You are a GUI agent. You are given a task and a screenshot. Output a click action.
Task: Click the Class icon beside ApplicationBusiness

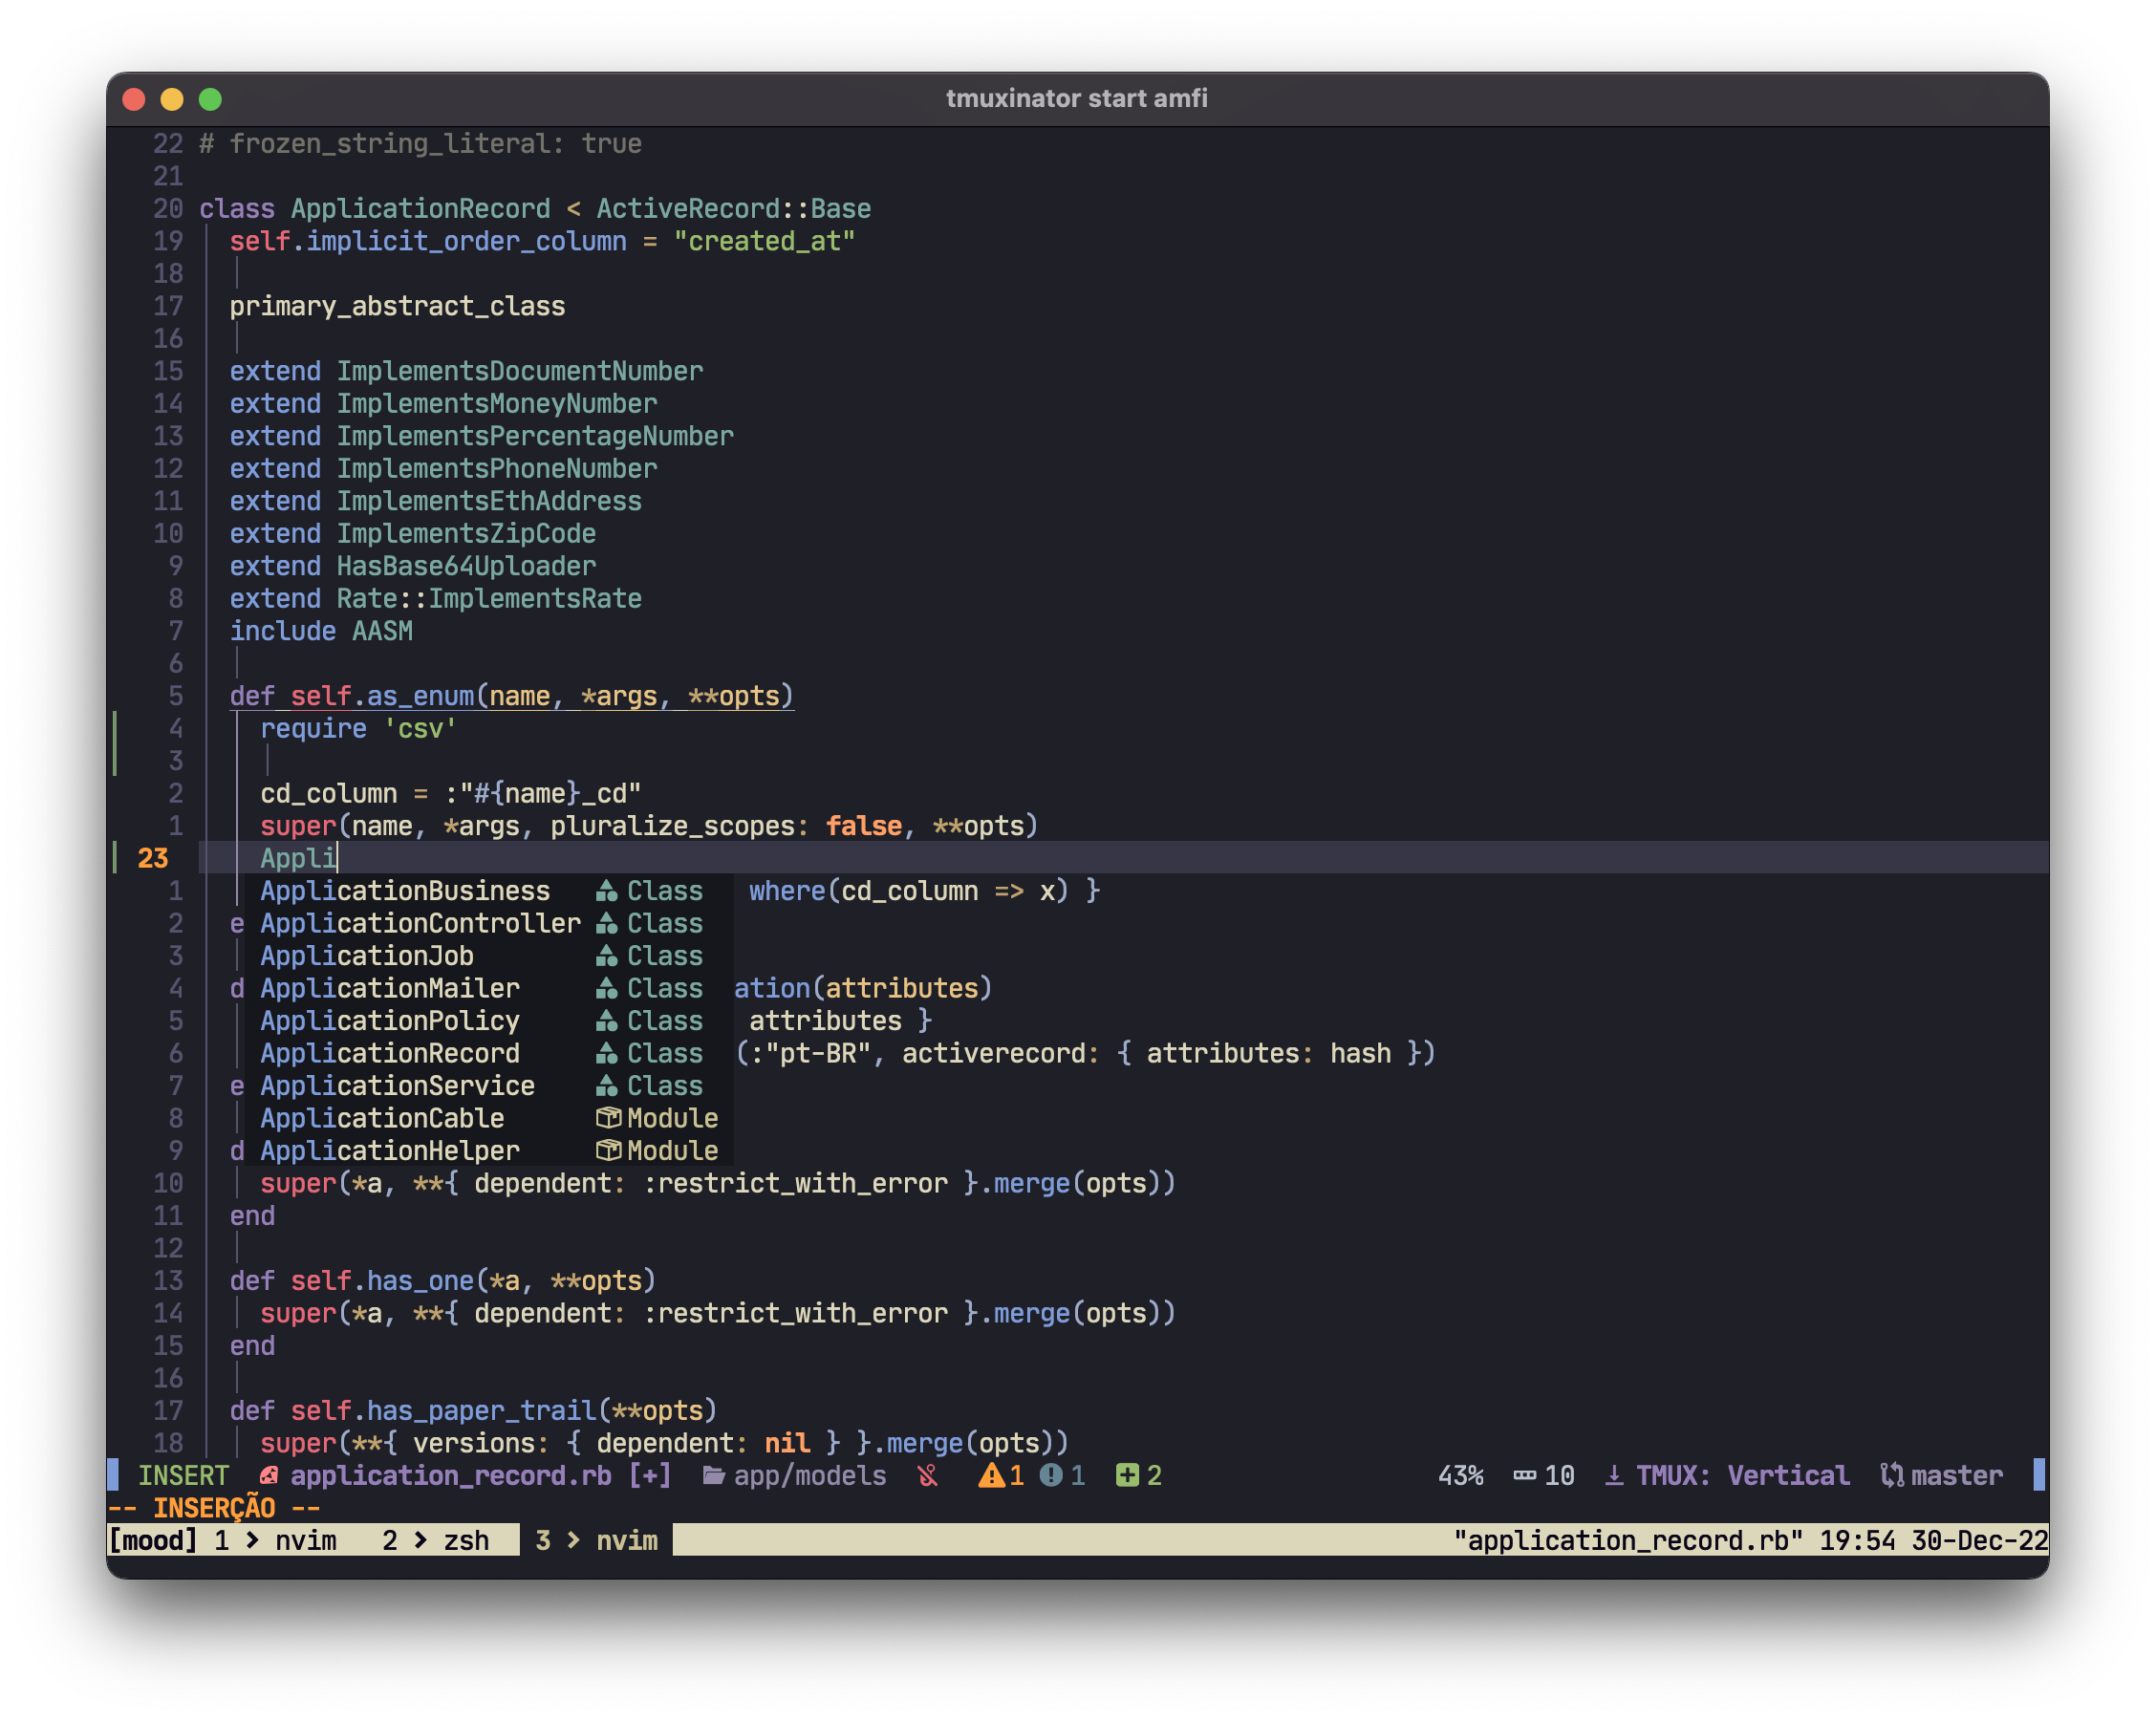point(606,891)
